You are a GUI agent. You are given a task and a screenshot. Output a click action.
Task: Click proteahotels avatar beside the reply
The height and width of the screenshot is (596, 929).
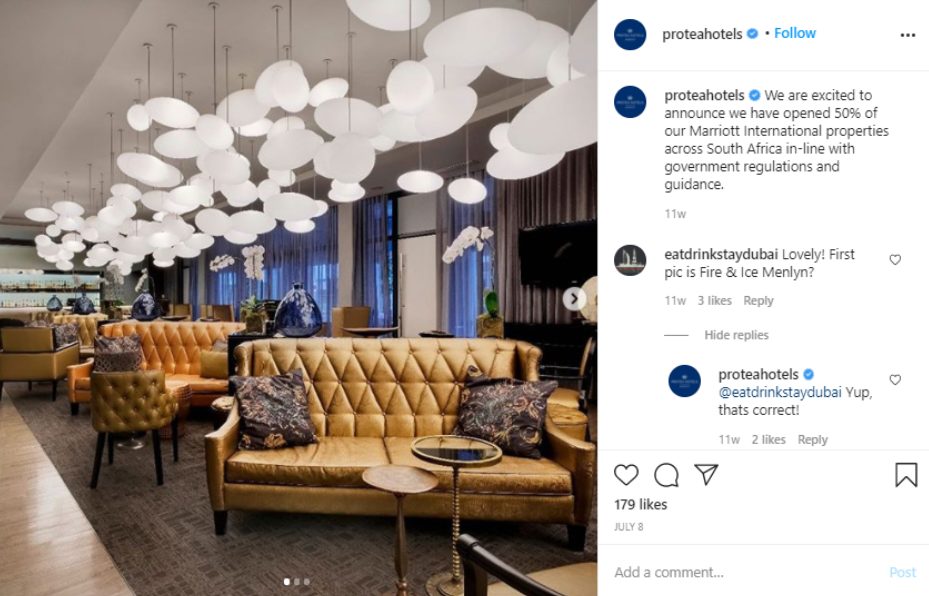[x=684, y=380]
